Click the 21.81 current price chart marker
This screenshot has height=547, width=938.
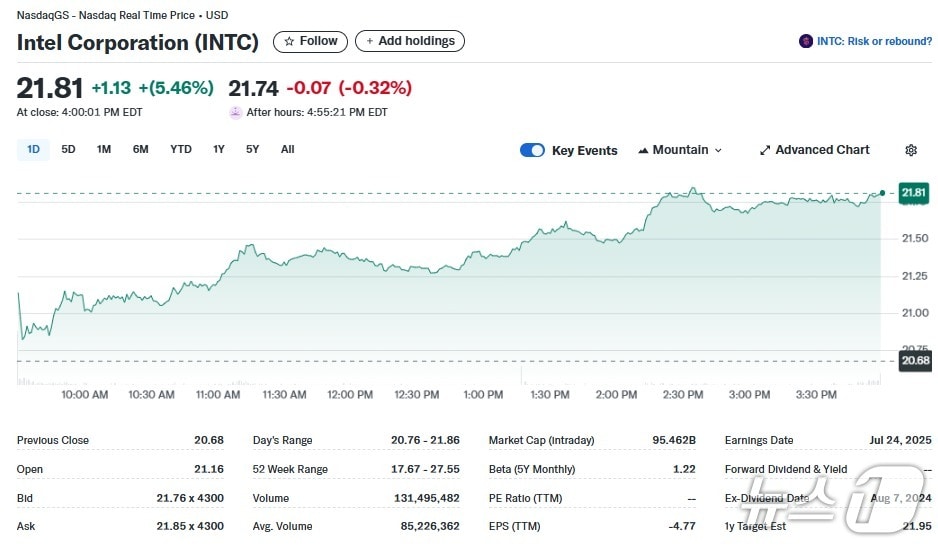[914, 192]
